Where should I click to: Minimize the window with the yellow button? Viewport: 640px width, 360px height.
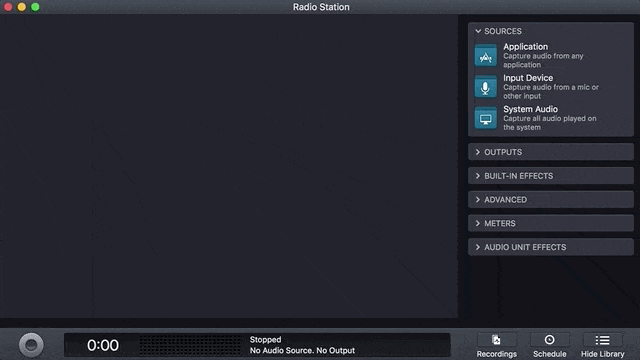22,7
